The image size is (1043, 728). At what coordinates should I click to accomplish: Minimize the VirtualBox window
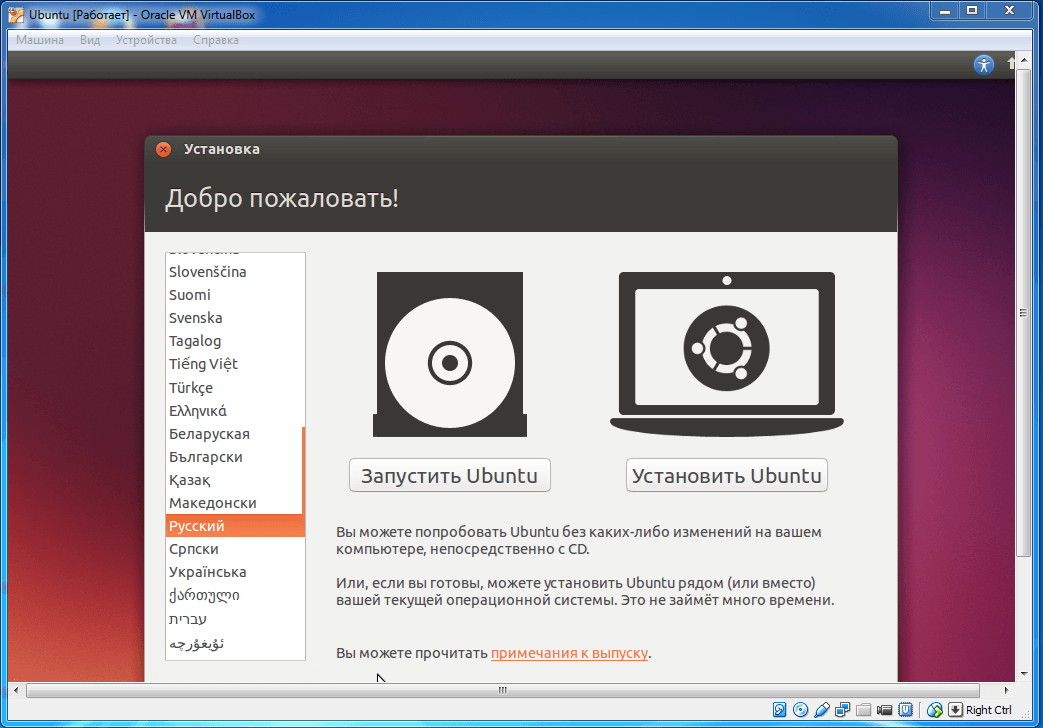tap(945, 10)
